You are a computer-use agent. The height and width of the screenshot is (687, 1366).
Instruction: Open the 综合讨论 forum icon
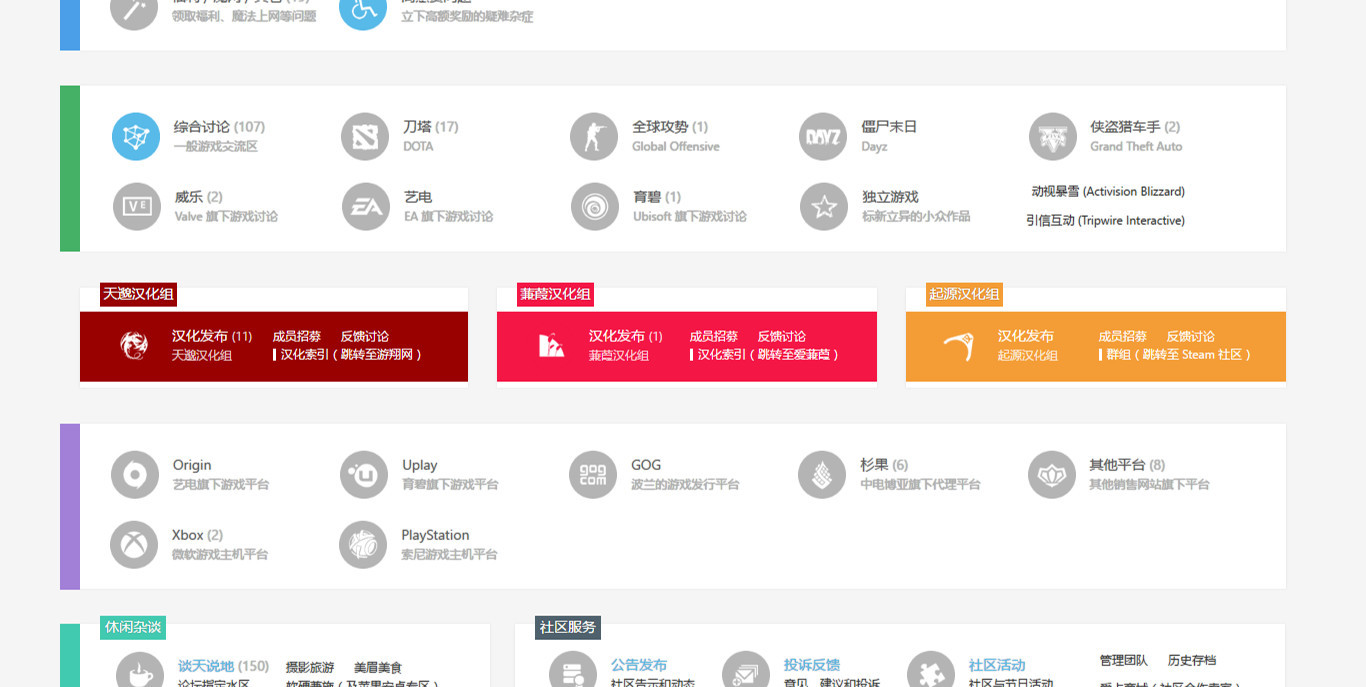coord(135,136)
